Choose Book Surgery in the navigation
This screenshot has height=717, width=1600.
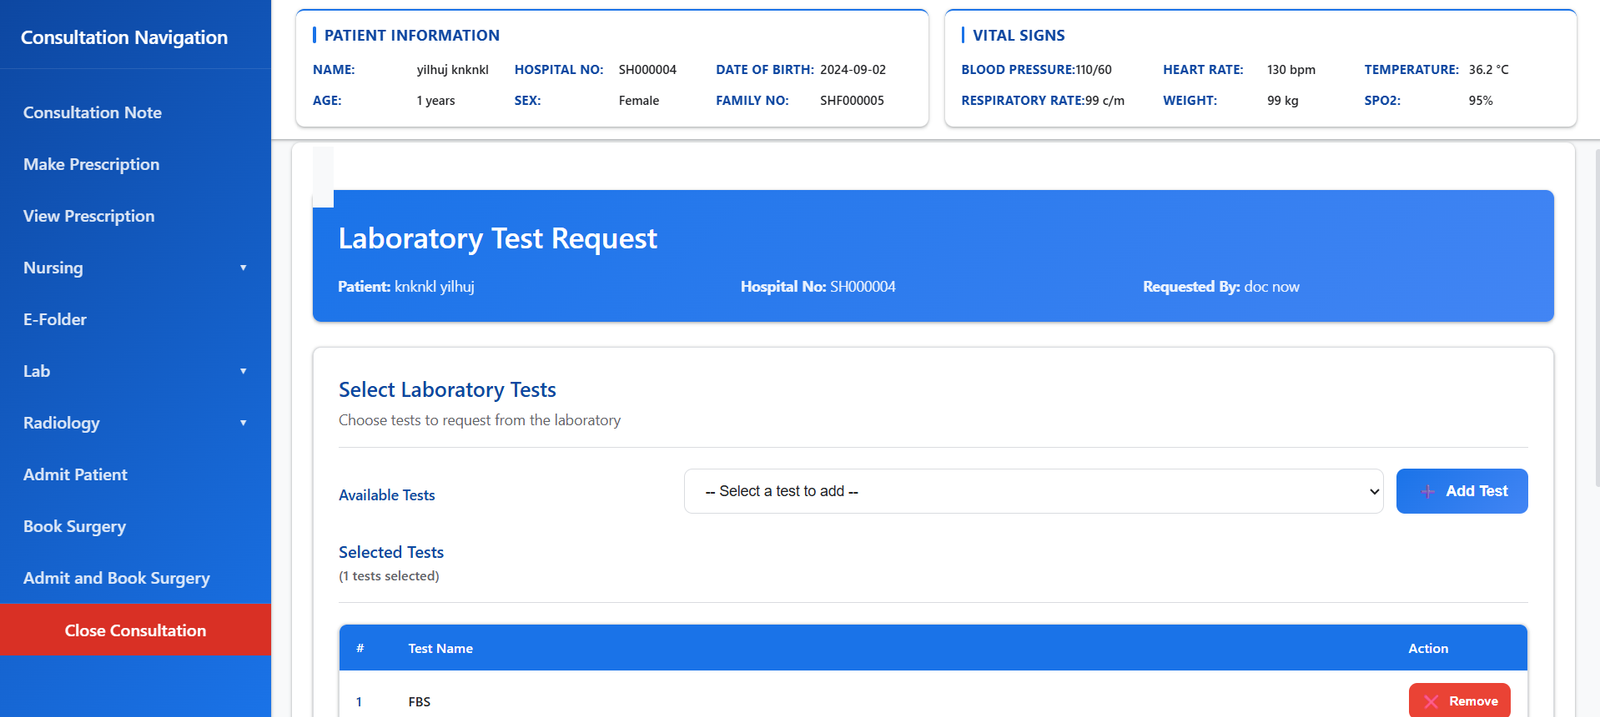coord(74,526)
